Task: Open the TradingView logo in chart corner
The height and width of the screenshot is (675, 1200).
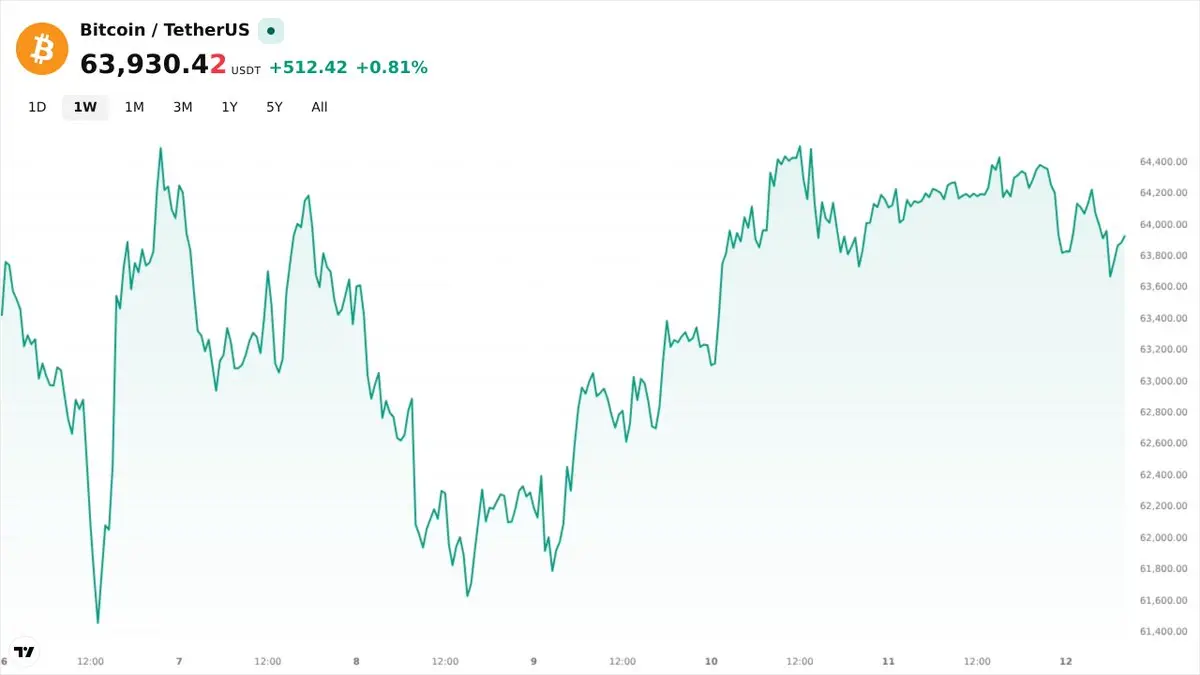Action: 24,651
